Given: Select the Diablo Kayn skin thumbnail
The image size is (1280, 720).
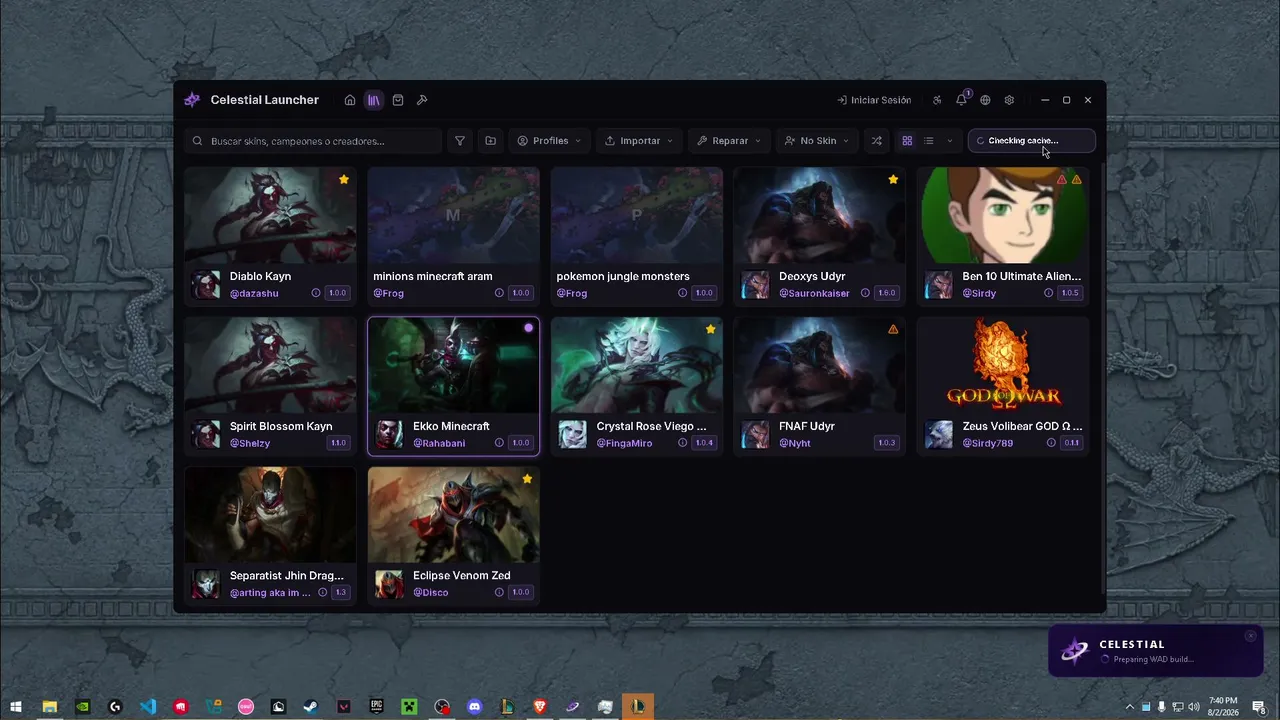Looking at the screenshot, I should (270, 216).
